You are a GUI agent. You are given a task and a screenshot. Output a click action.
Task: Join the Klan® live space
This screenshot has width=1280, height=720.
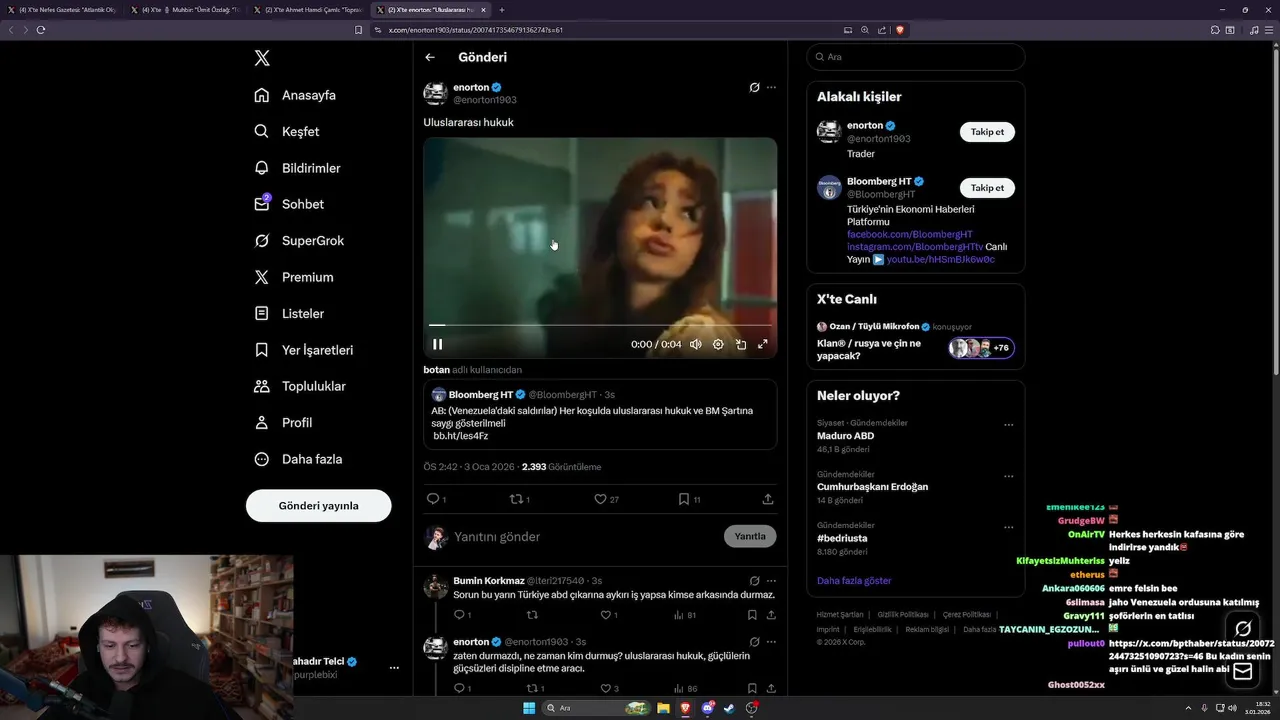915,341
